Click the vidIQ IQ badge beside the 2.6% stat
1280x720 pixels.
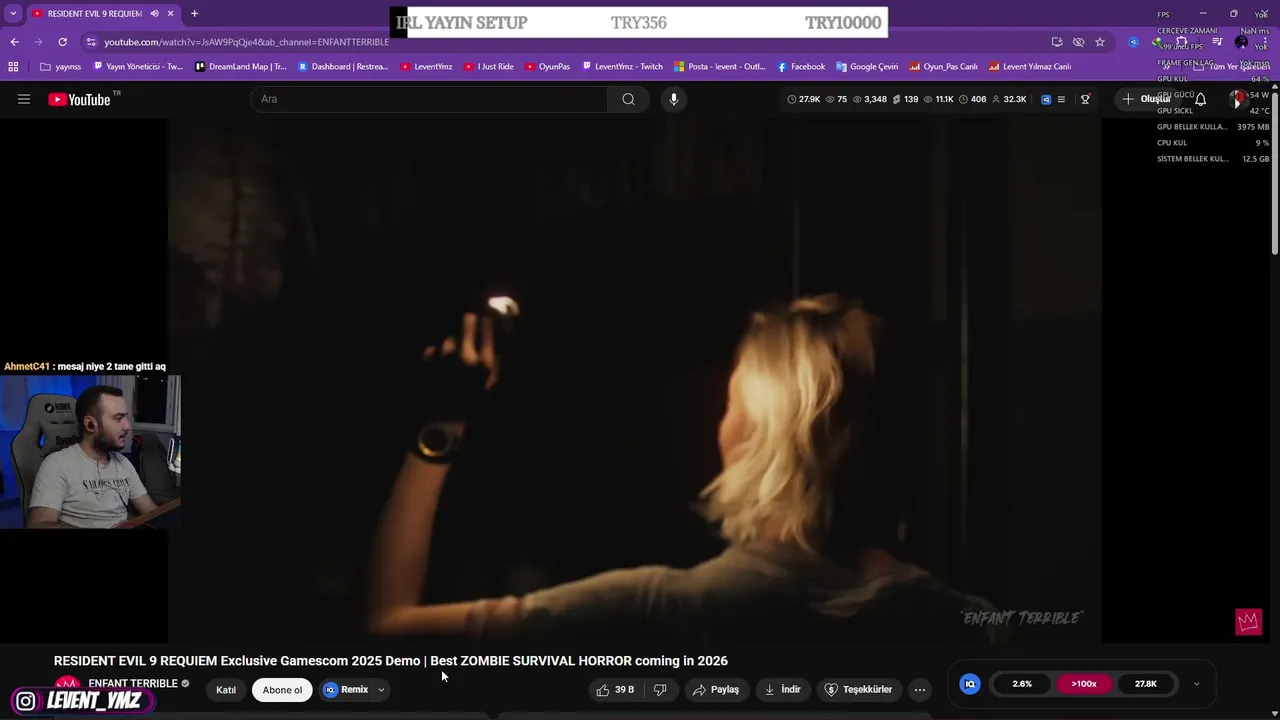pyautogui.click(x=969, y=684)
